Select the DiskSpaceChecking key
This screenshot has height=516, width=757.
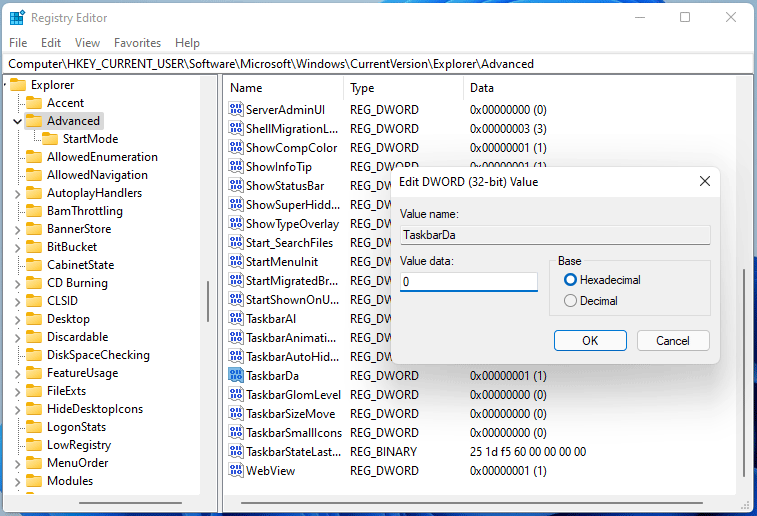pyautogui.click(x=98, y=355)
